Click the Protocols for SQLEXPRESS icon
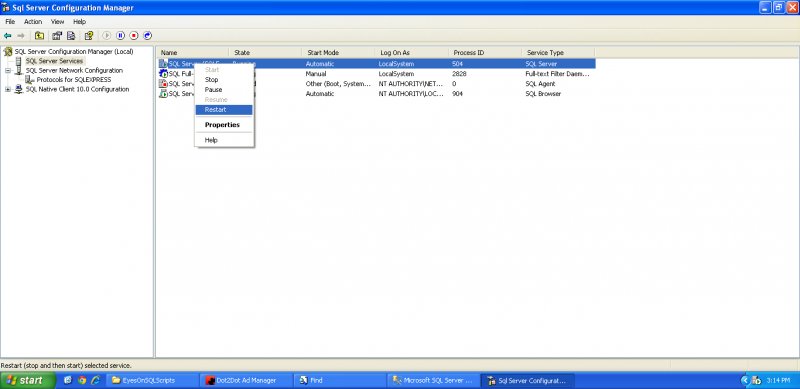The width and height of the screenshot is (800, 389). click(x=30, y=80)
